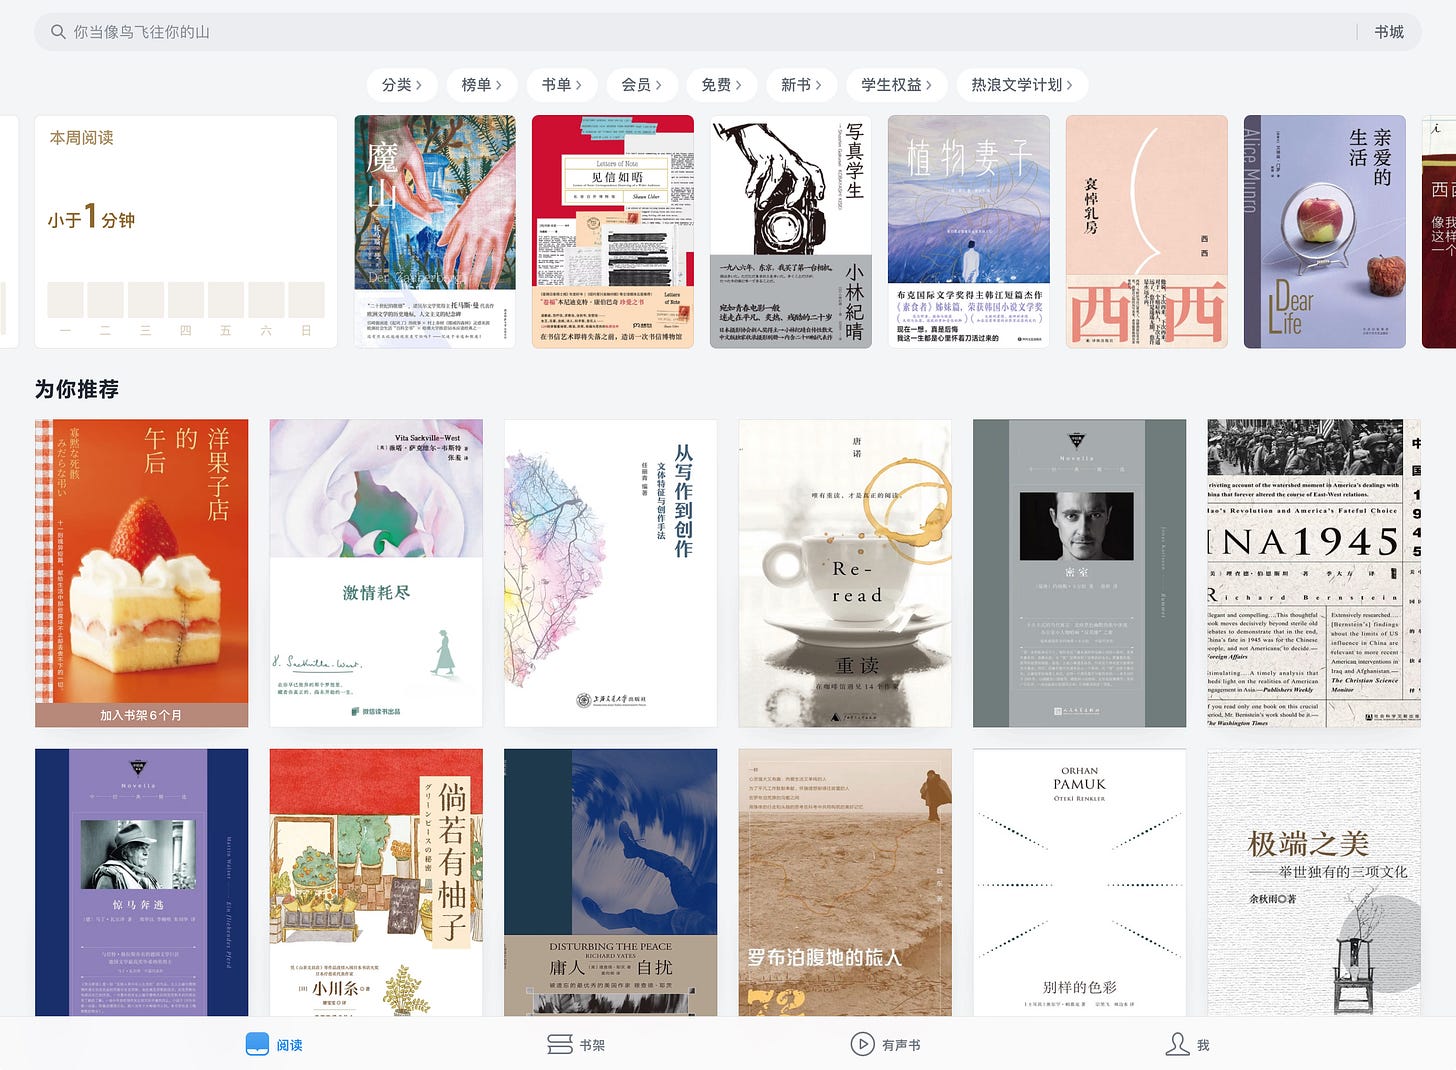Open the 榜单 rankings chip
1456x1070 pixels.
point(481,85)
